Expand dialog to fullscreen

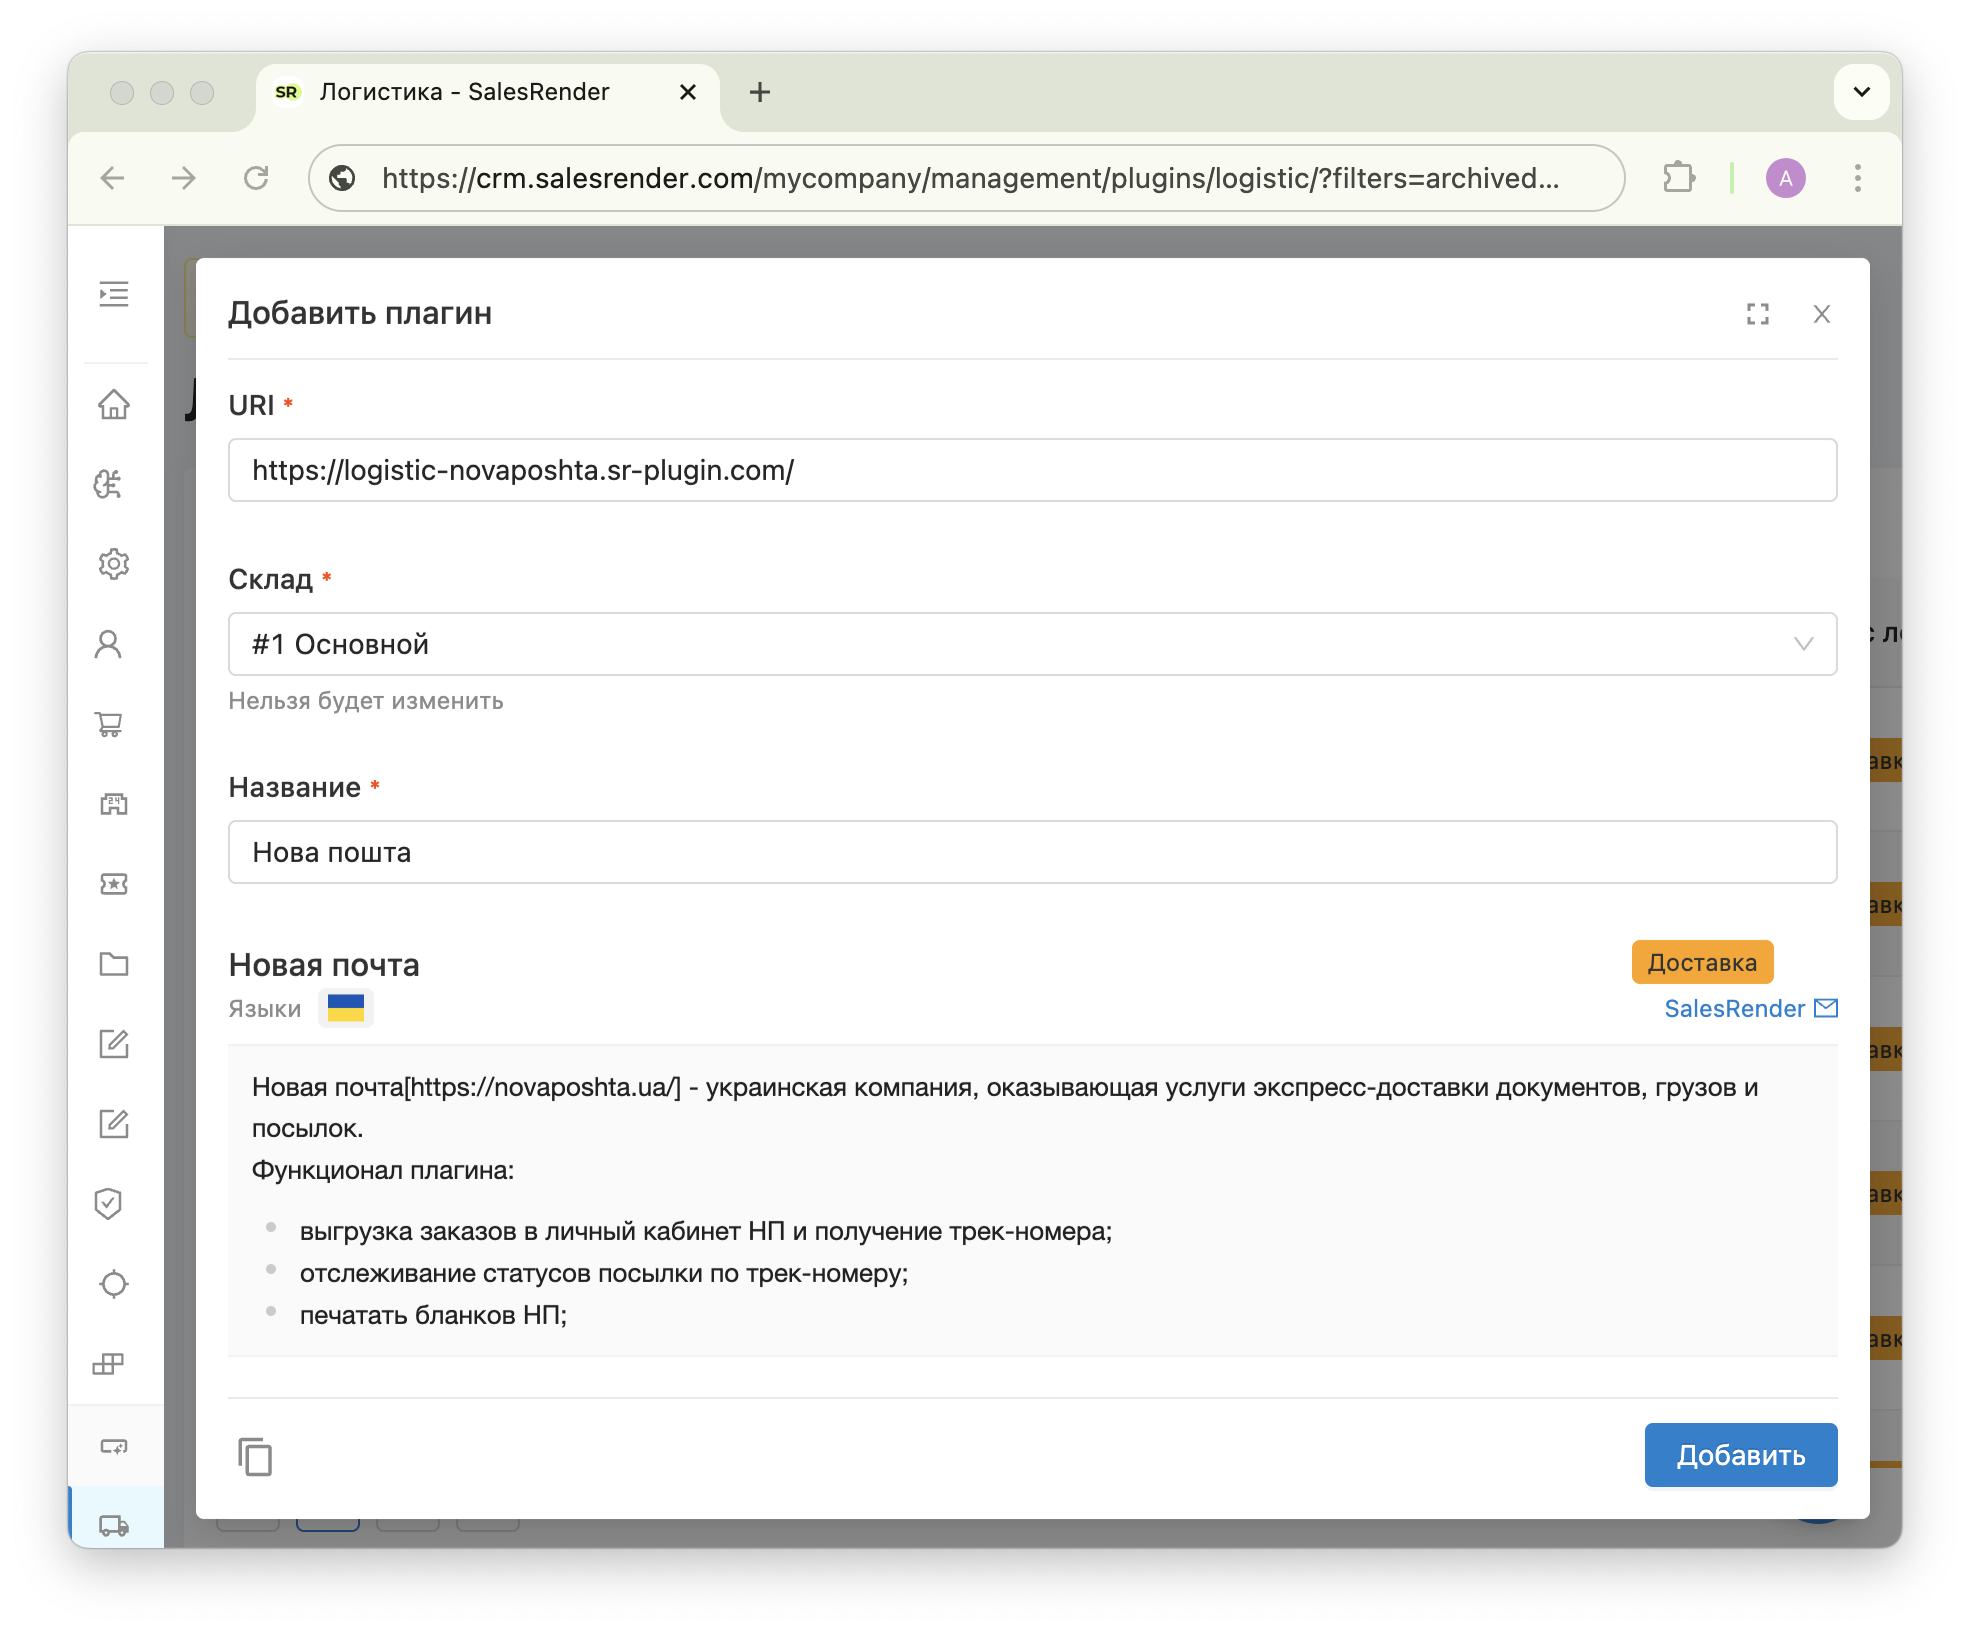(x=1757, y=314)
